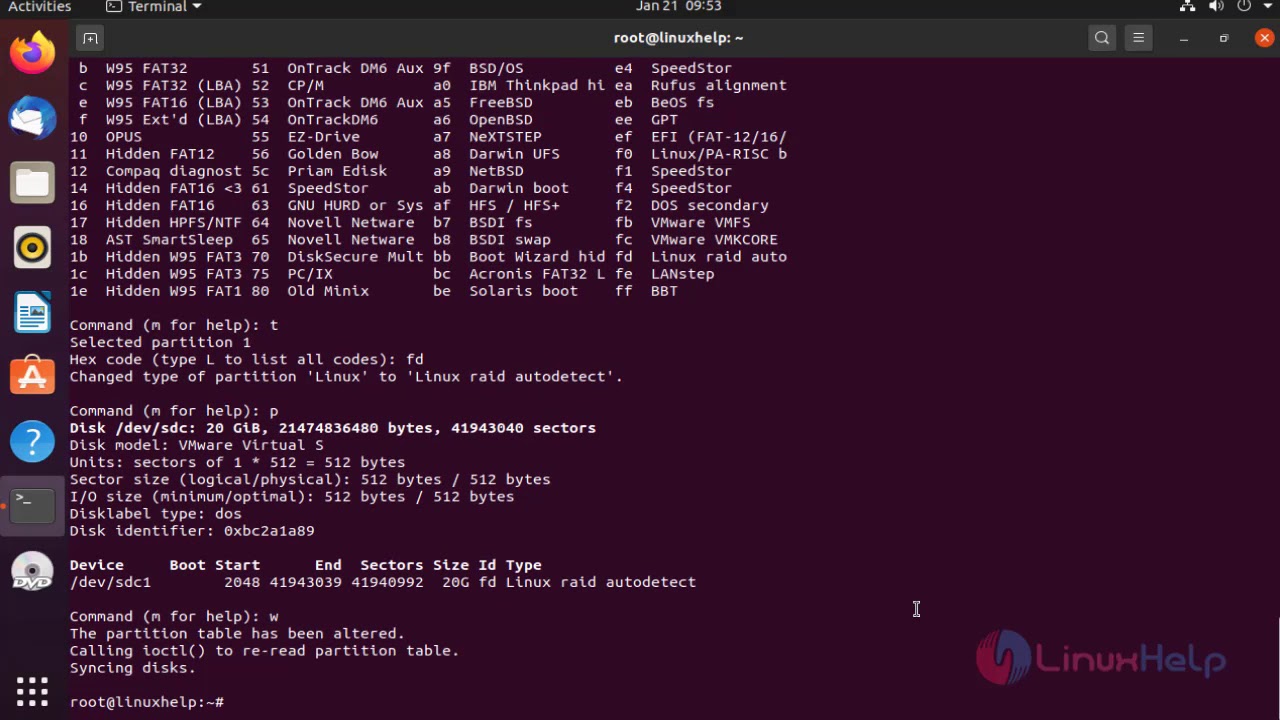Viewport: 1280px width, 720px height.
Task: Click the terminal title root@linuxhelp: ~
Action: (x=678, y=38)
